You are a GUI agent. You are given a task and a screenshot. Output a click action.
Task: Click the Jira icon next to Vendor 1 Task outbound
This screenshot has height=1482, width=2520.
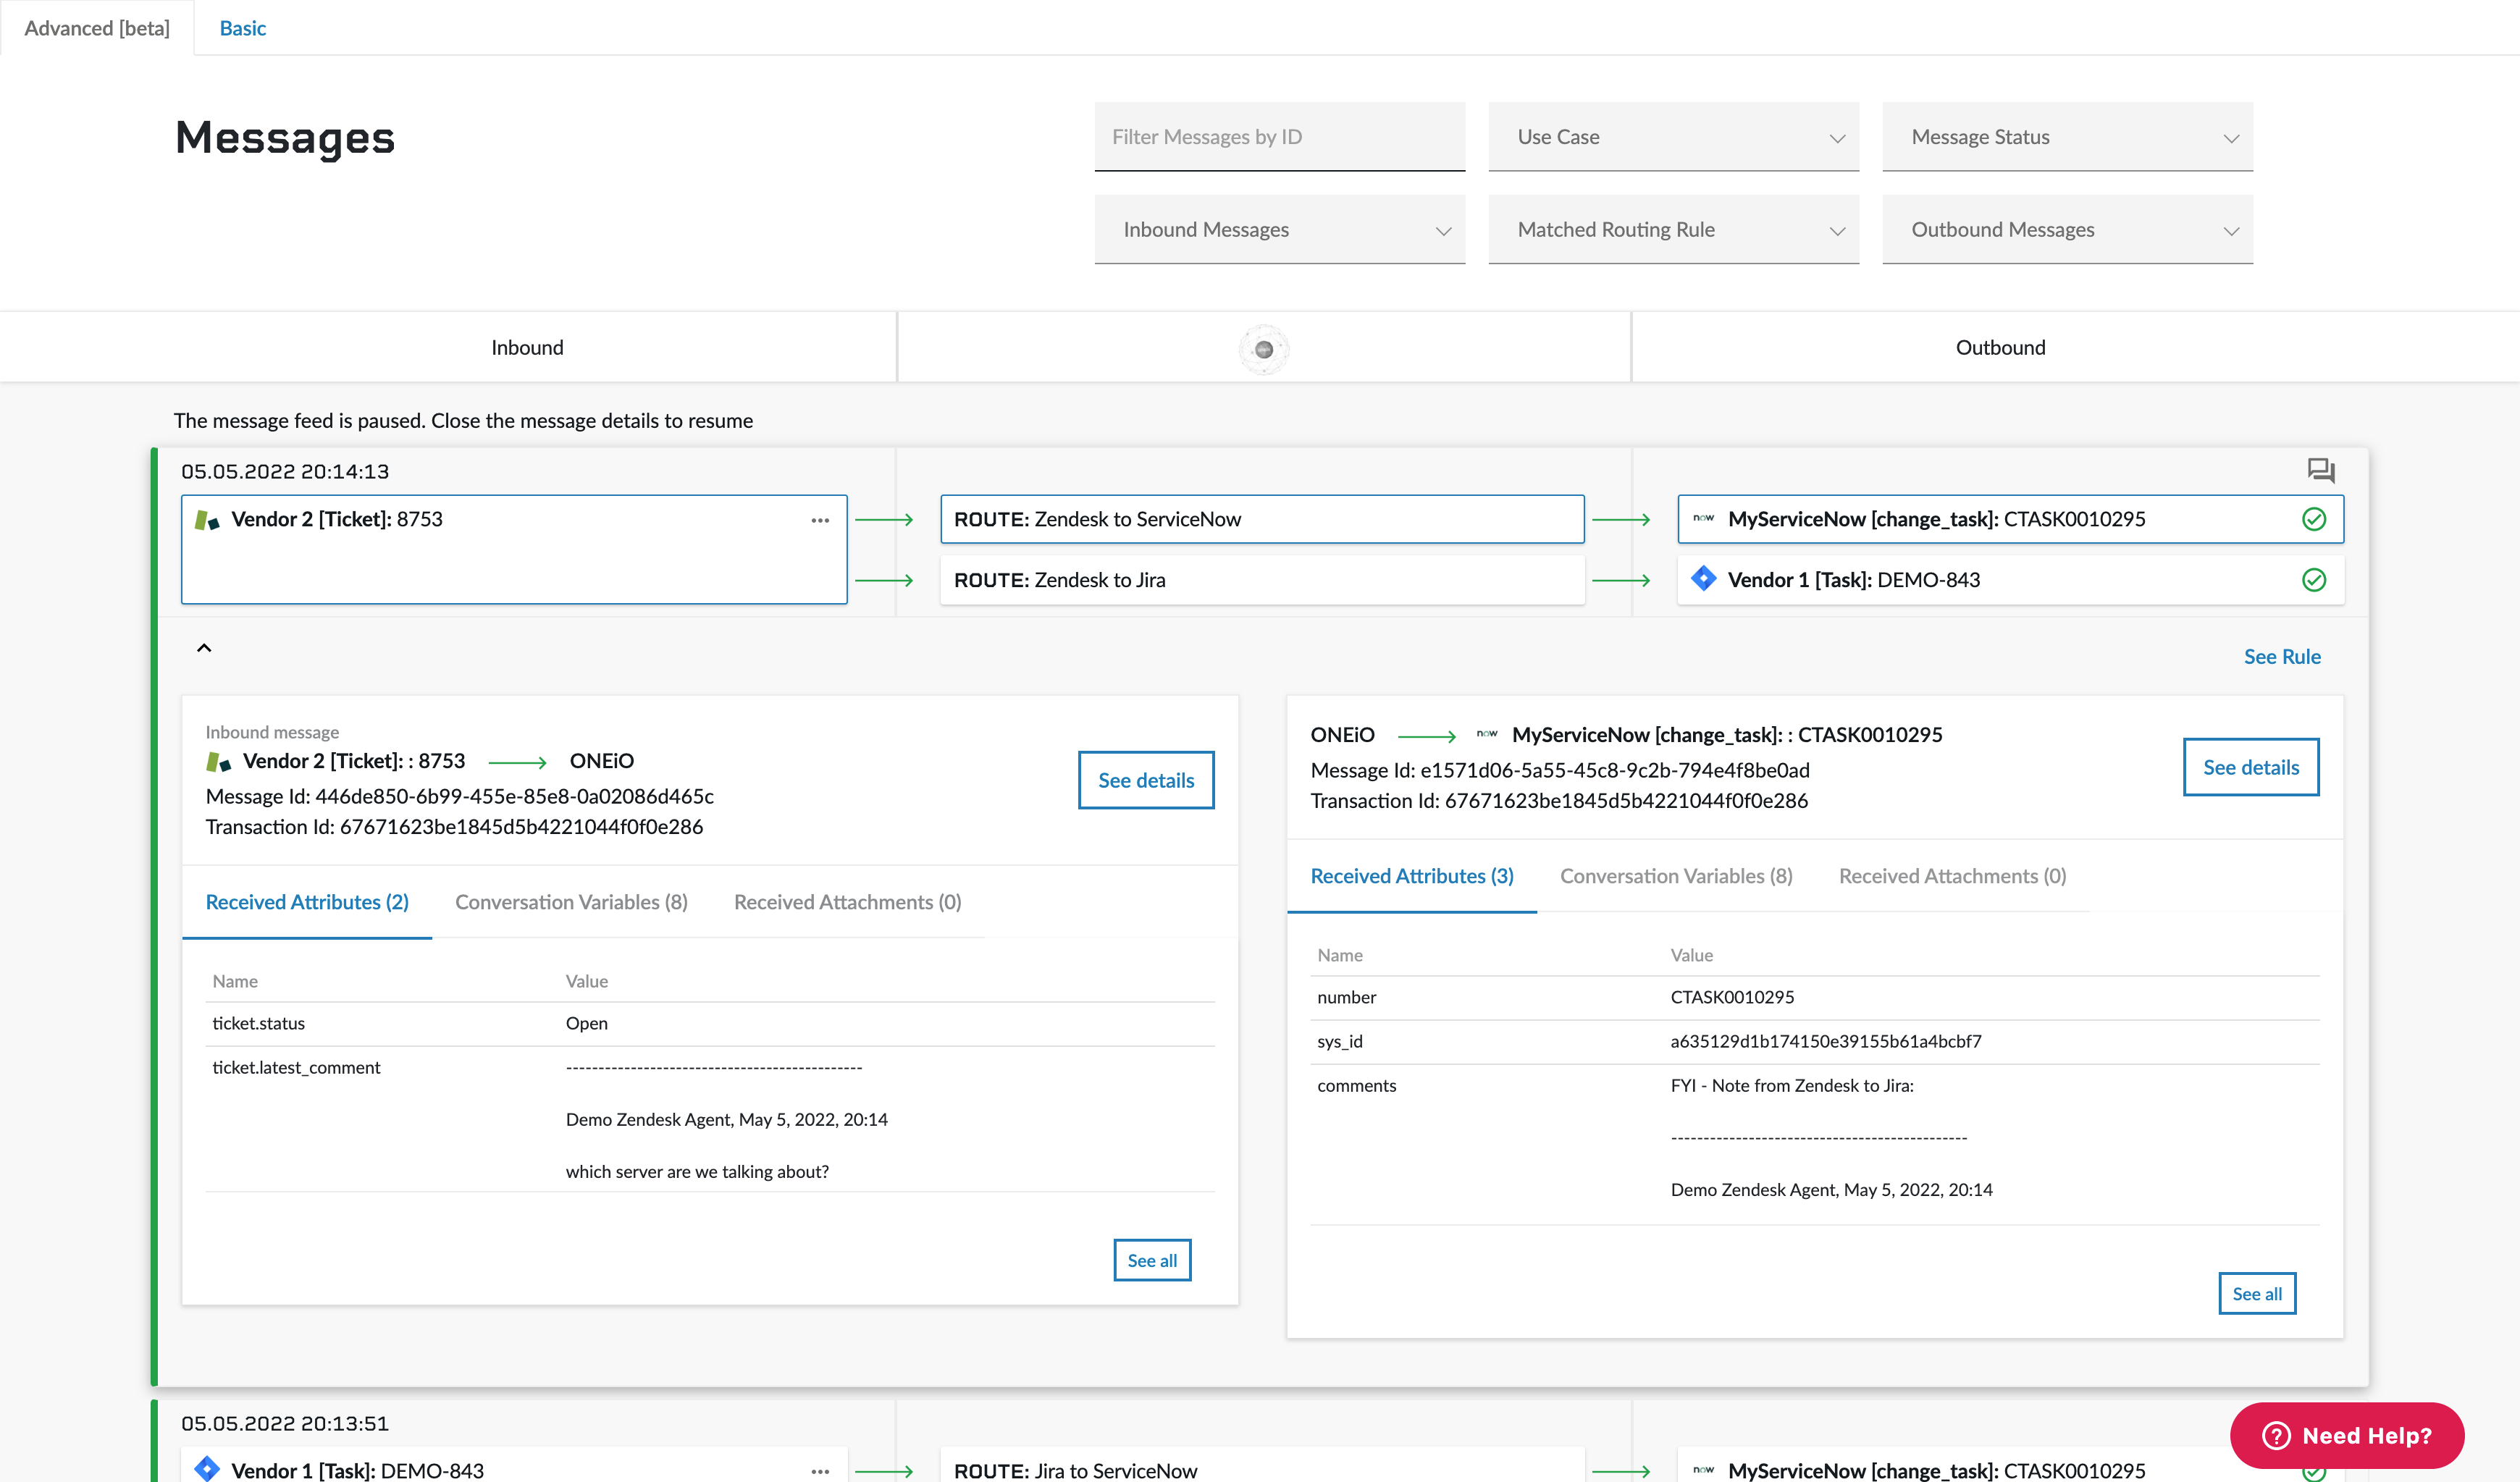(1704, 579)
